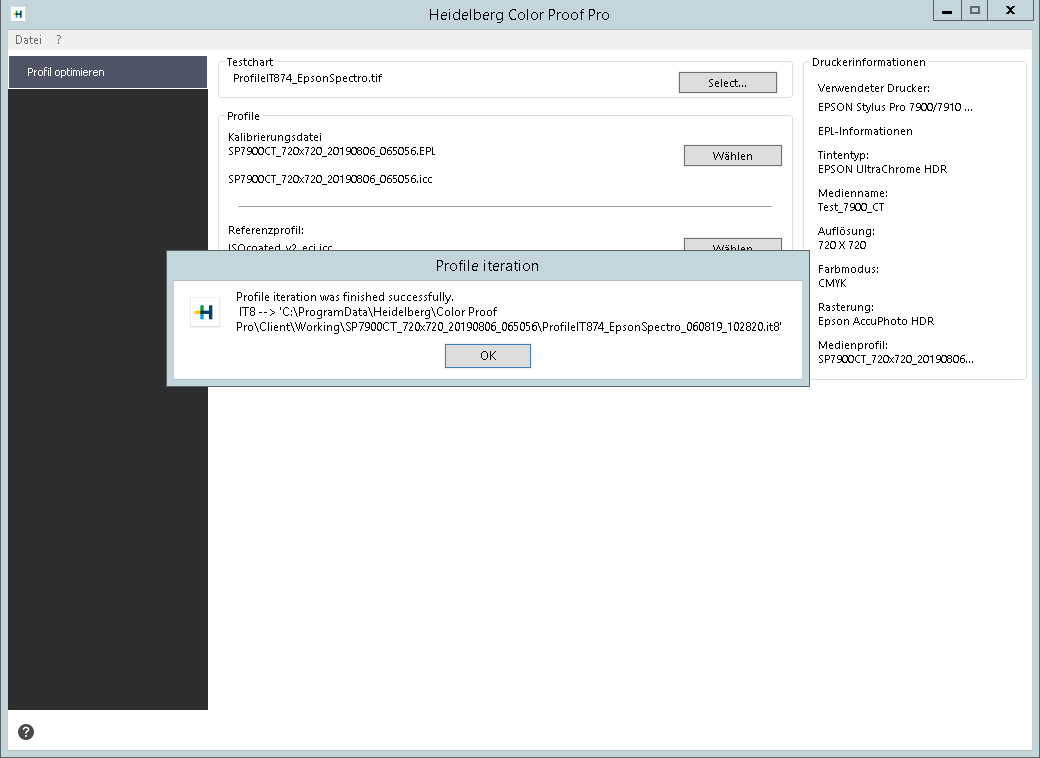Click the Medienprofil value in Druckerinformationen

coord(894,359)
